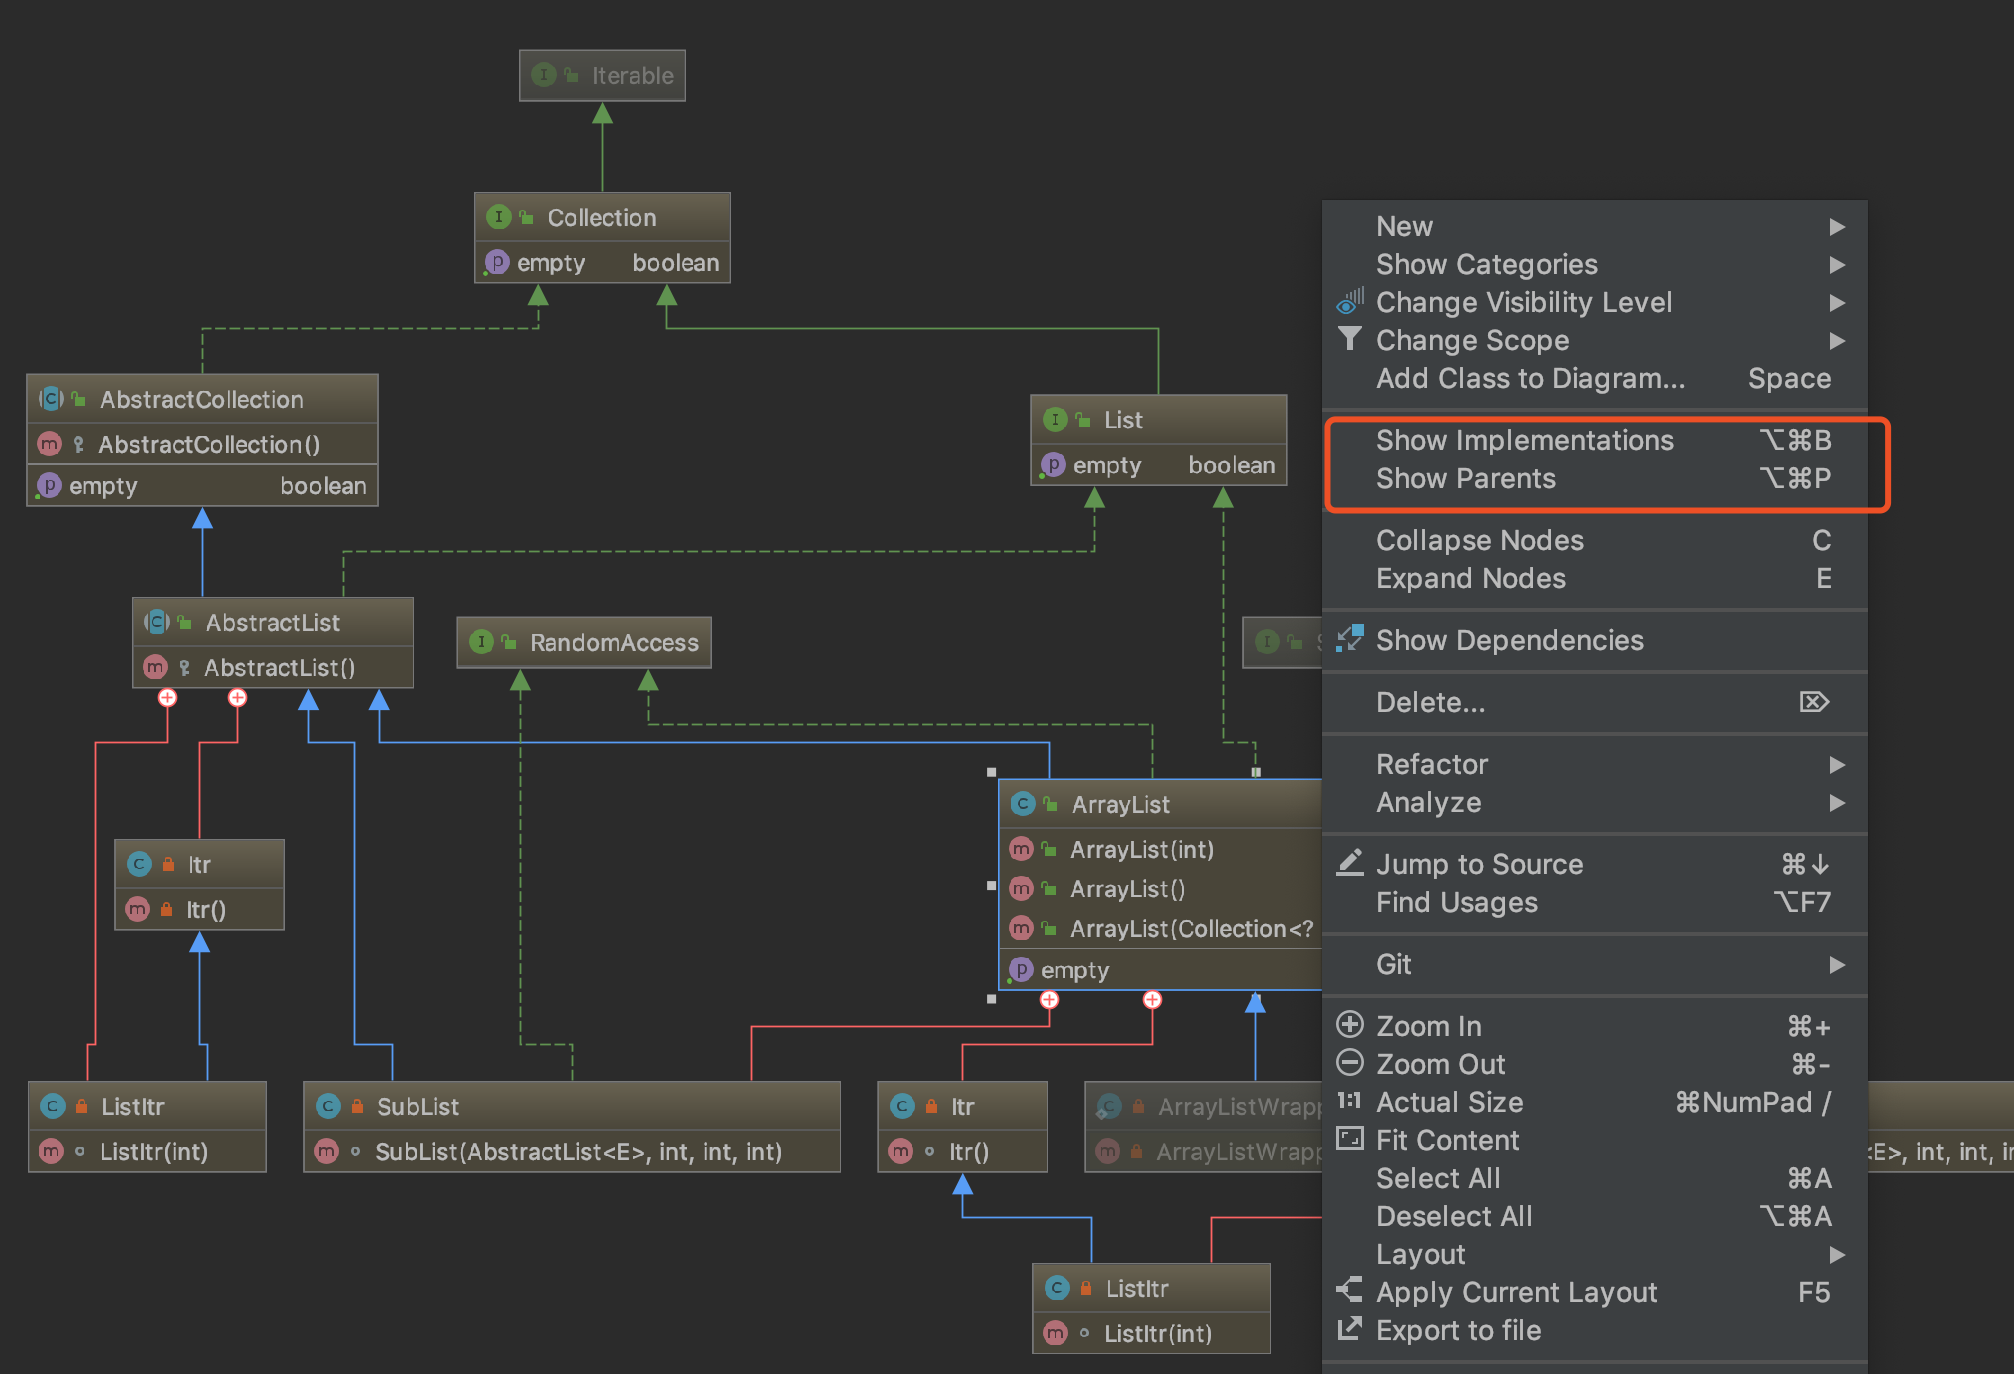Viewport: 2014px width, 1374px height.
Task: Click the Fit Content icon
Action: (1351, 1139)
